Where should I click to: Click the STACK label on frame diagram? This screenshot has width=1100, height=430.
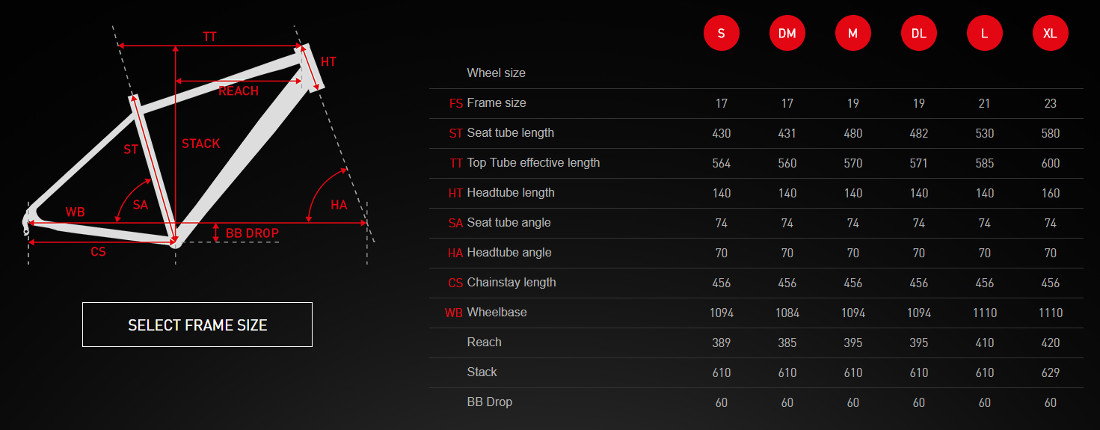coord(201,144)
